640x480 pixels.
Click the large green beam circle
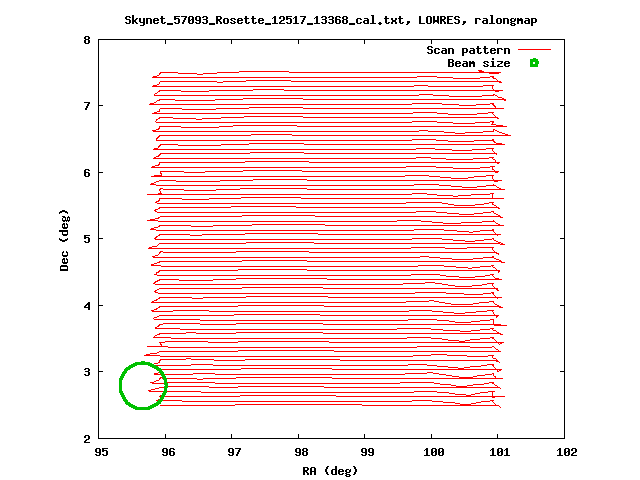pyautogui.click(x=143, y=385)
